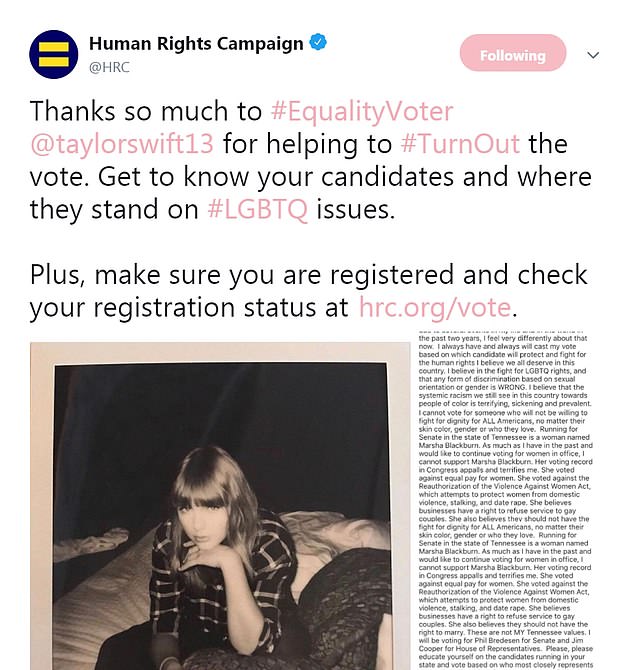Open the #TurnOut hashtag
The width and height of the screenshot is (634, 670).
coord(460,143)
